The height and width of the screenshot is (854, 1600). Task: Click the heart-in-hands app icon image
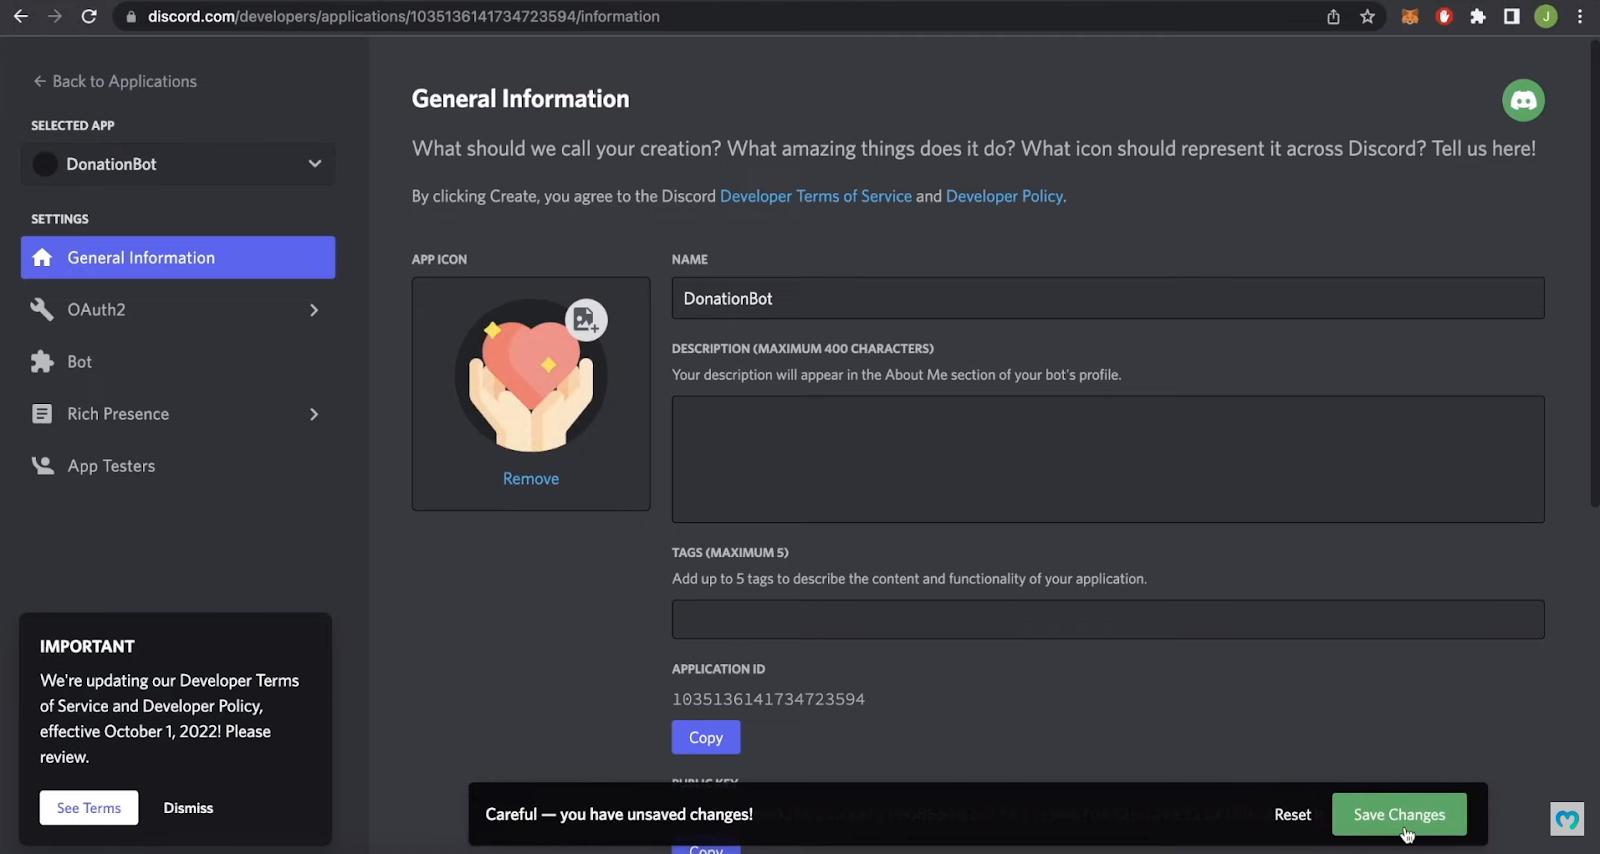531,375
